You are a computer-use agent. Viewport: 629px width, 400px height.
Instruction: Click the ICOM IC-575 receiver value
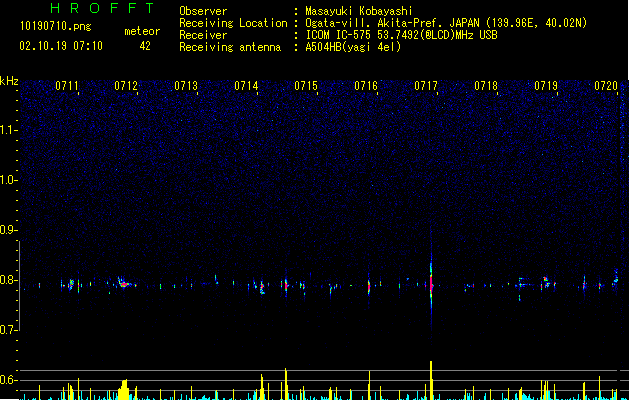401,35
